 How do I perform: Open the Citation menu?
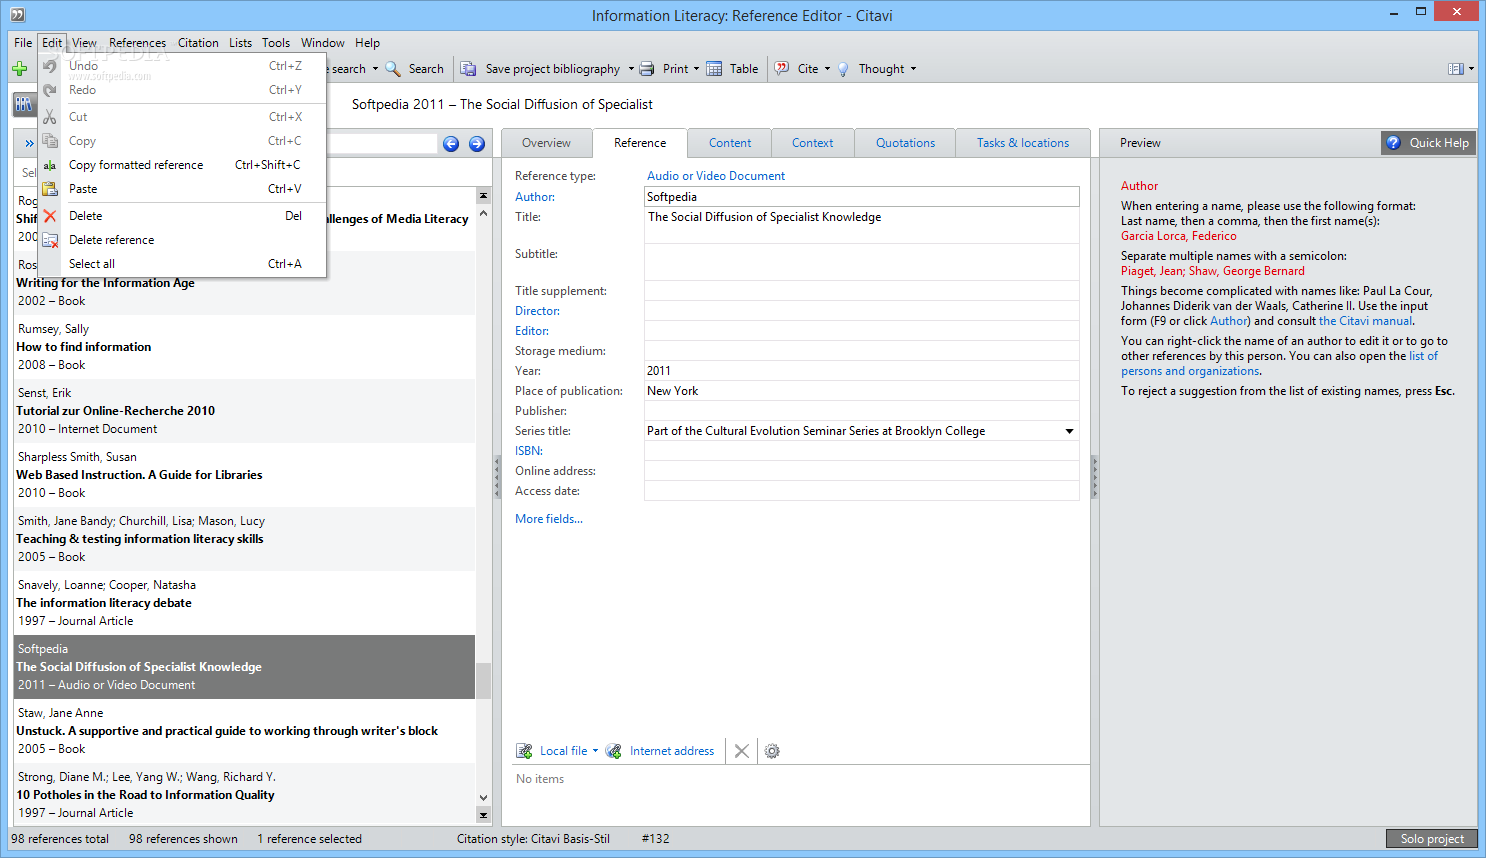tap(198, 43)
